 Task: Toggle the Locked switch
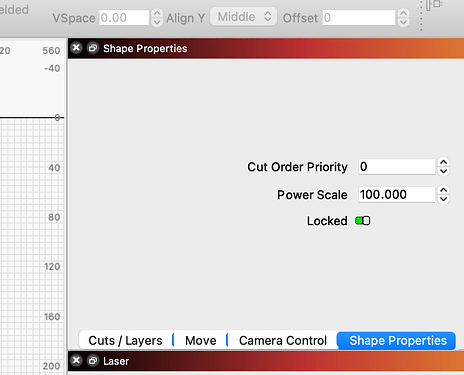363,221
